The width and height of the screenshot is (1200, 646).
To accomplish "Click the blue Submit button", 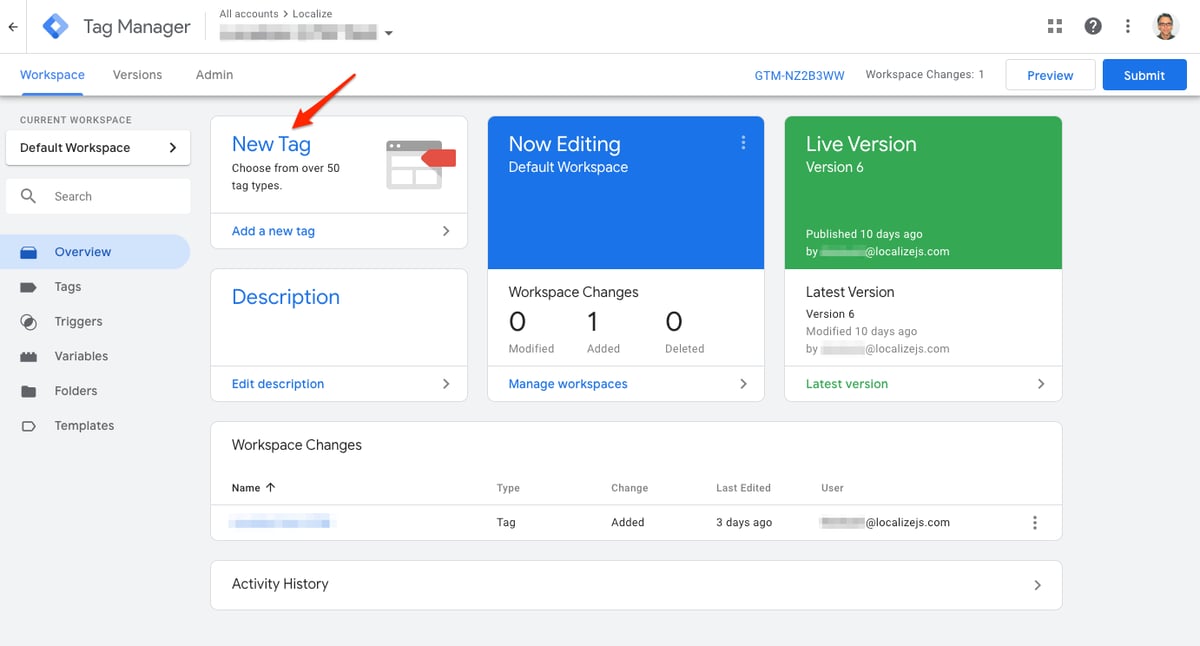I will point(1144,75).
